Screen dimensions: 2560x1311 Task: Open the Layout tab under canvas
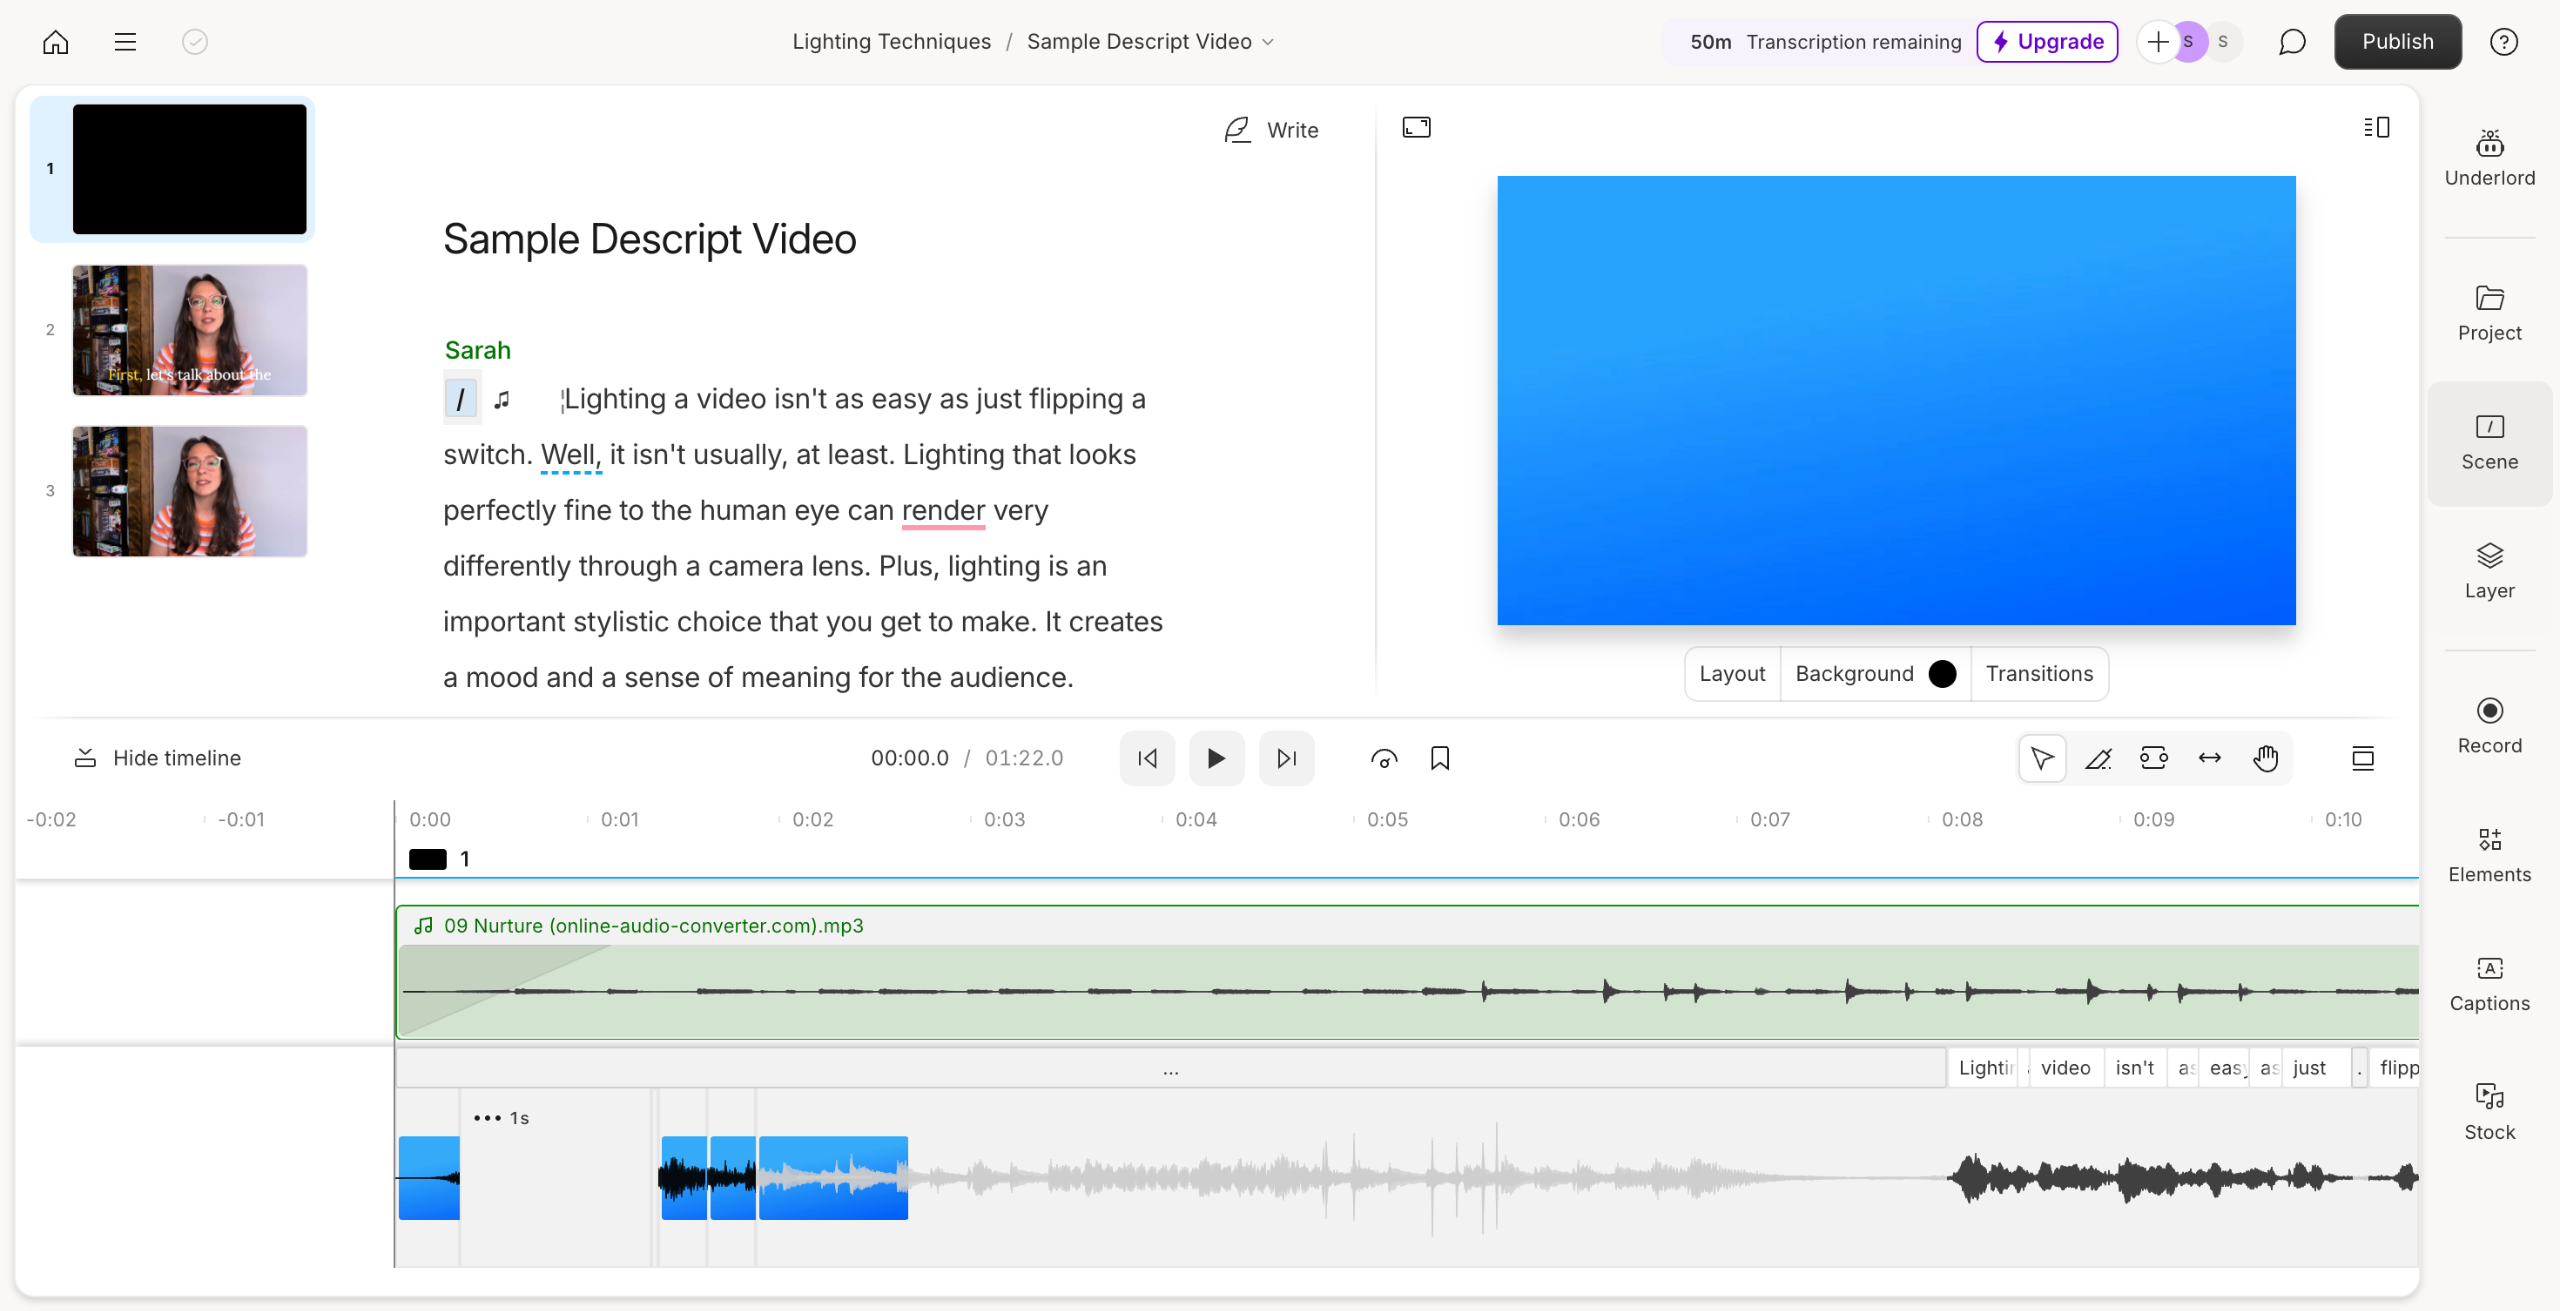(x=1732, y=674)
